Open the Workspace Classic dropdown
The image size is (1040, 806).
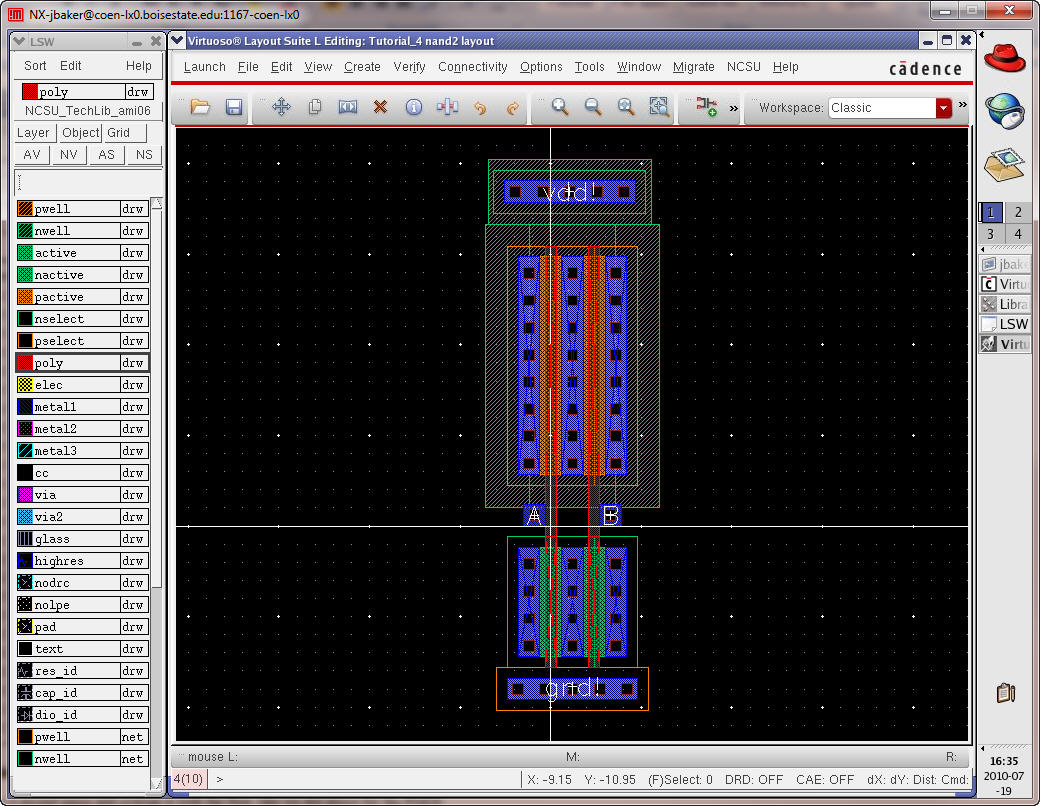point(943,108)
